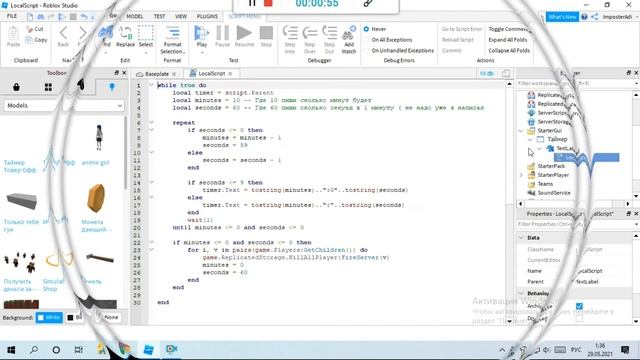Viewport: 640px width, 360px height.
Task: Switch to the MODEL ribbon tab
Action: (x=135, y=16)
